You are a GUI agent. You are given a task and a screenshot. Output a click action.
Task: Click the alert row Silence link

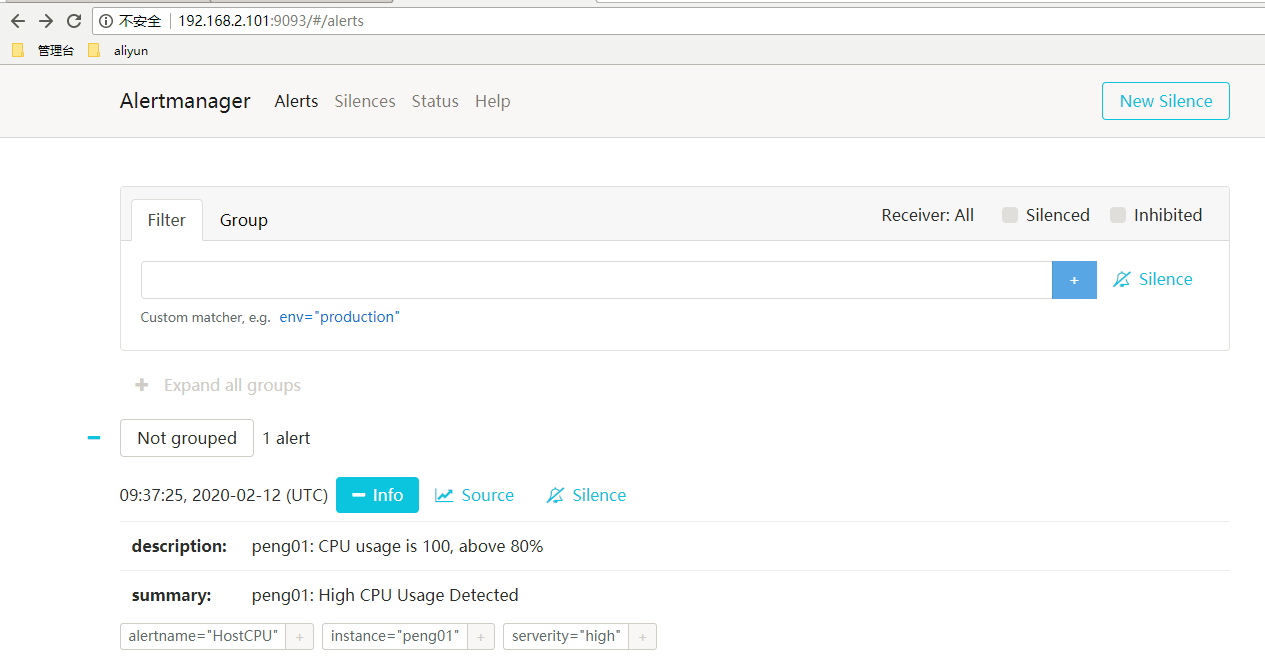click(586, 495)
